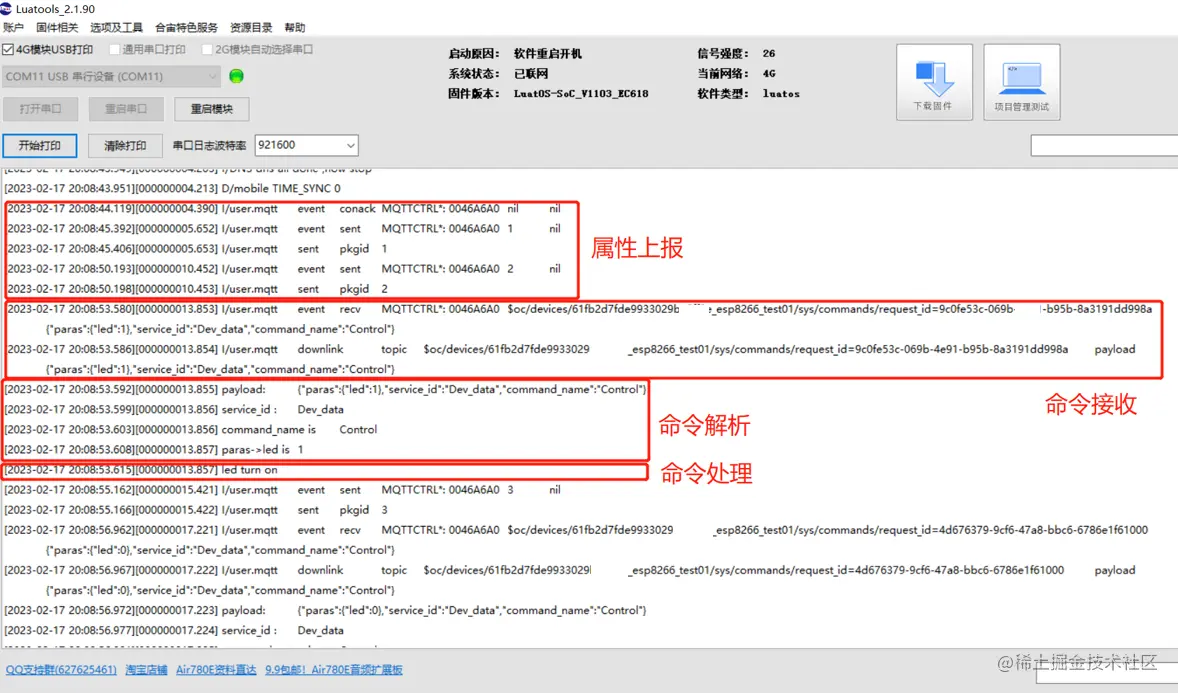Open the QQ支持群(627625461) link
Viewport: 1178px width, 693px height.
tap(61, 669)
